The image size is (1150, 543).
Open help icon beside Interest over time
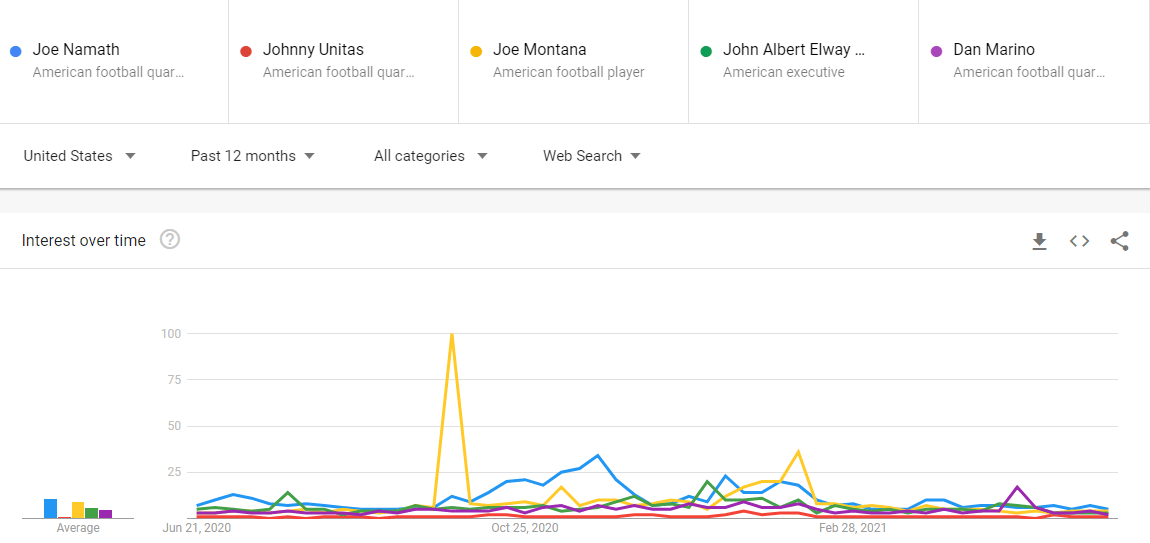170,239
